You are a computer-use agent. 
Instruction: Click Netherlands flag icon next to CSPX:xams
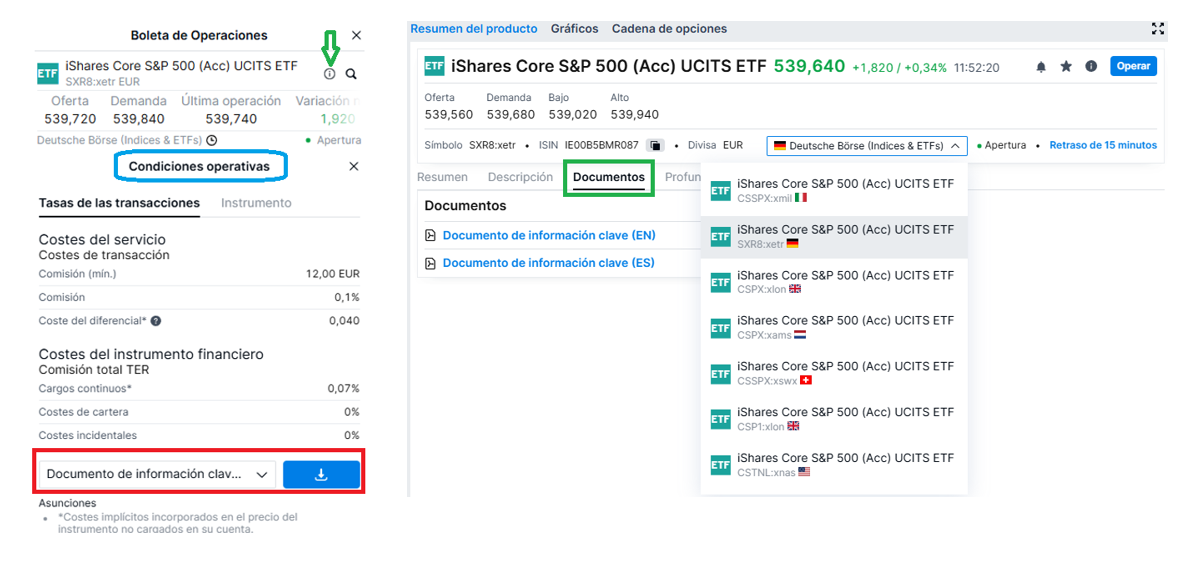tap(800, 335)
